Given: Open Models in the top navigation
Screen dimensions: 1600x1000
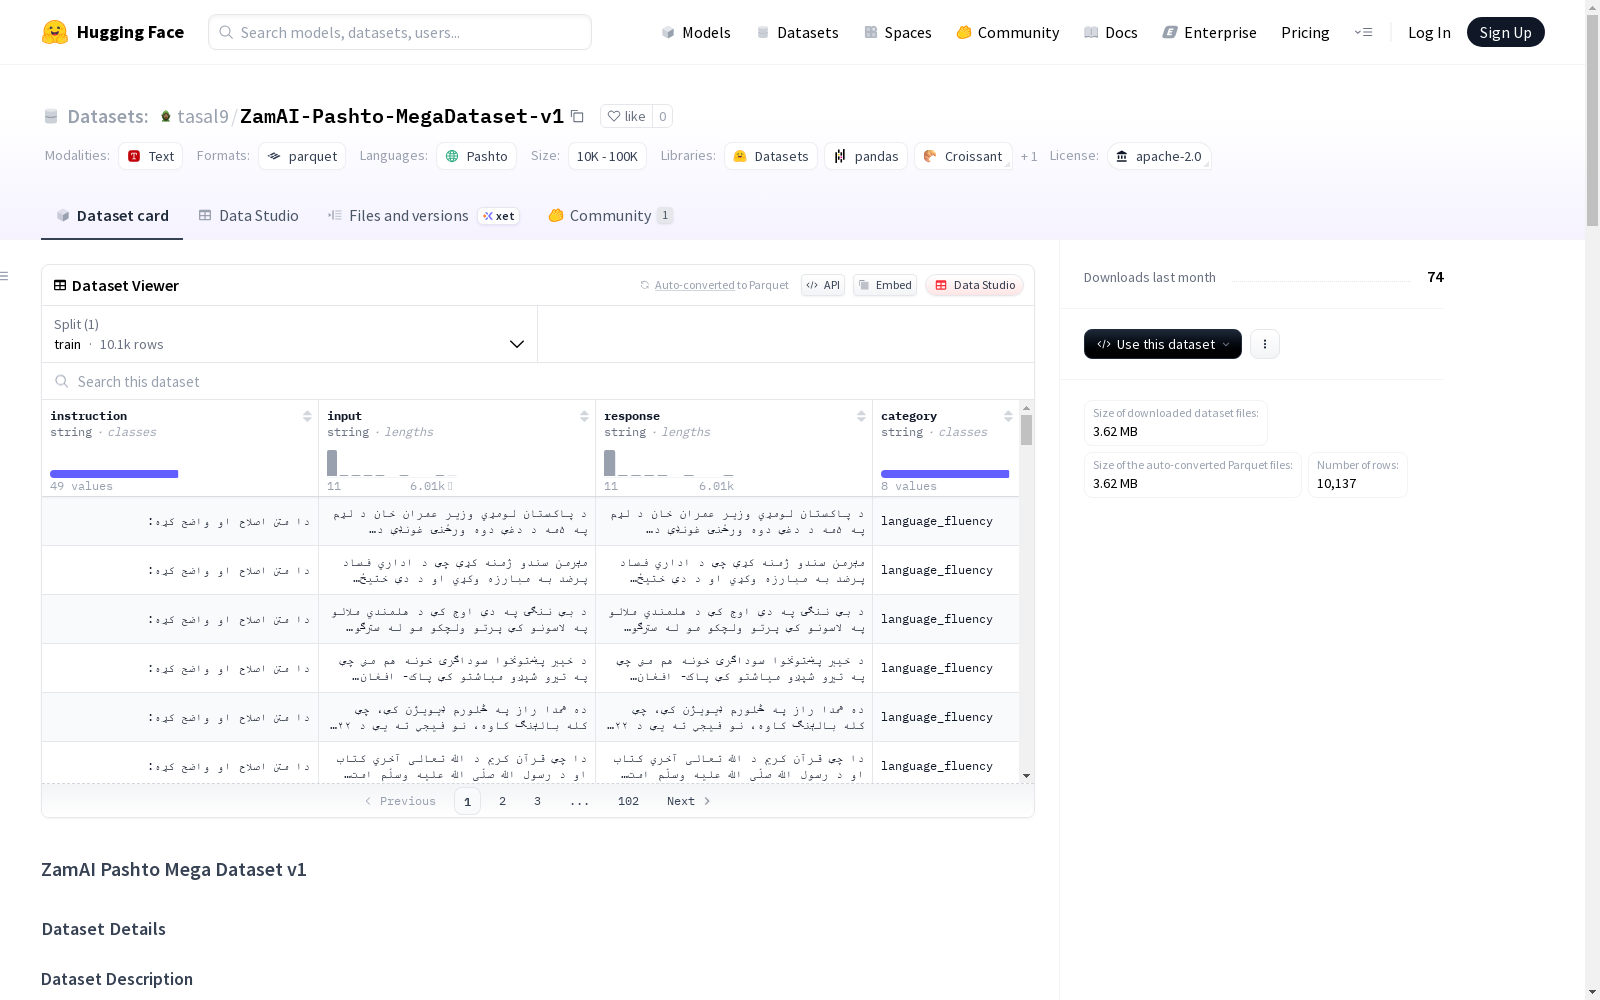Looking at the screenshot, I should coord(696,32).
